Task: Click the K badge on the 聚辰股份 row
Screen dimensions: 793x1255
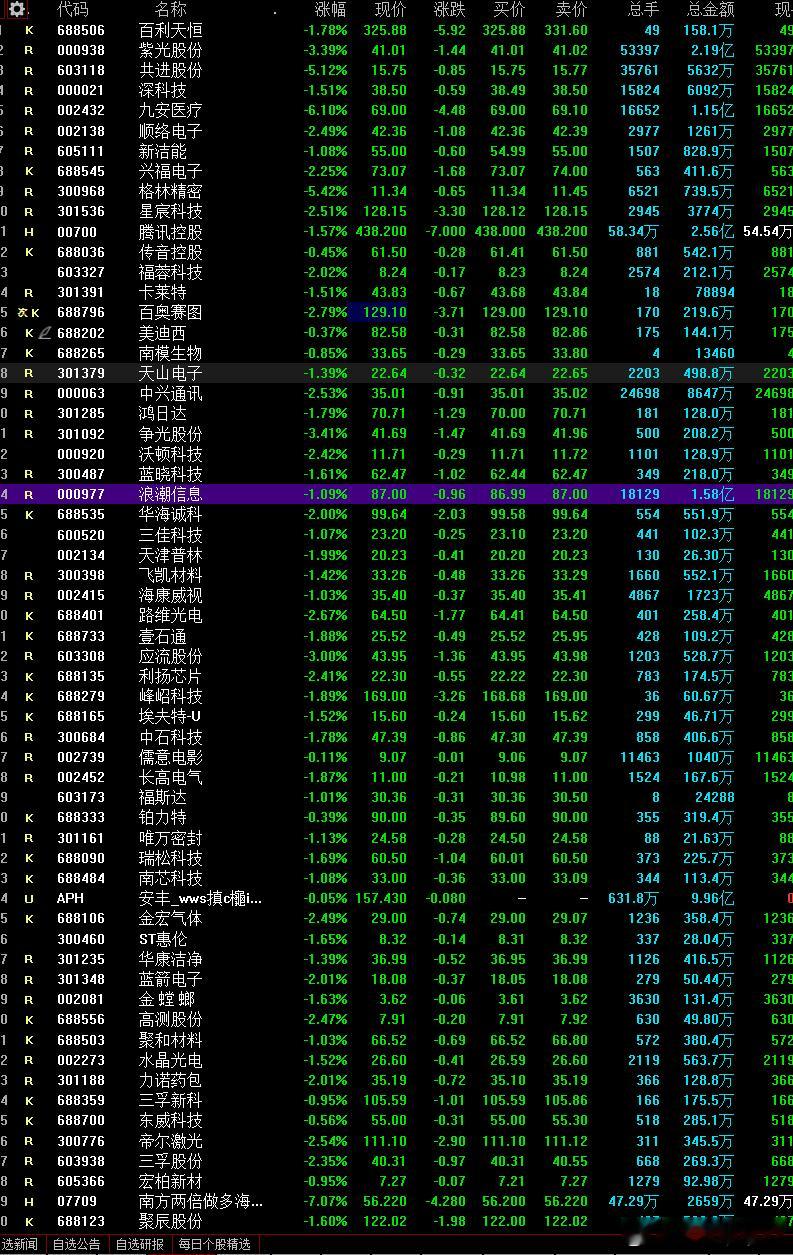Action: tap(29, 1222)
